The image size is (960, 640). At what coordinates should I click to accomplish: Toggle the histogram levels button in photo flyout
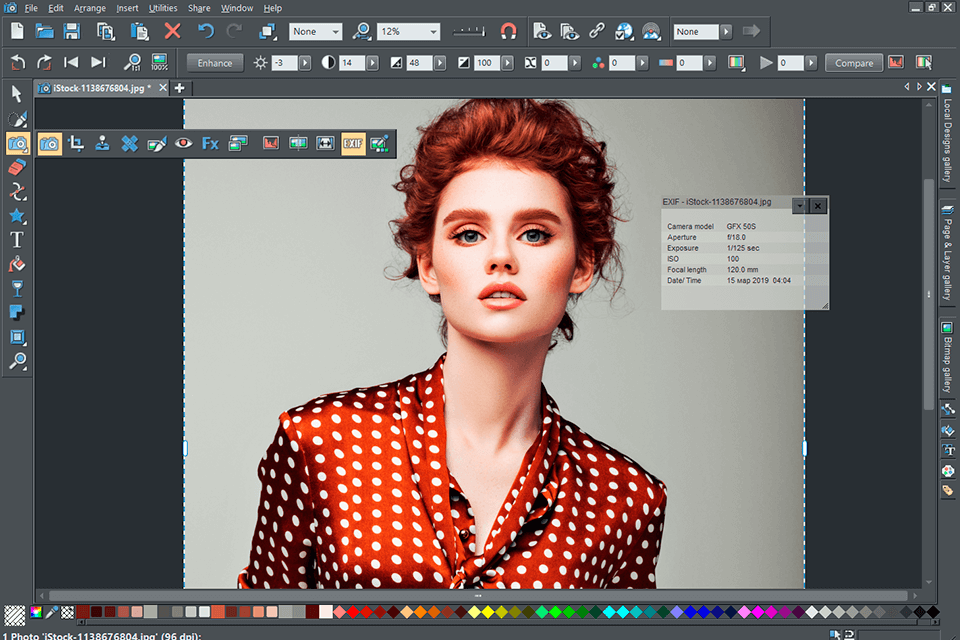coord(271,144)
